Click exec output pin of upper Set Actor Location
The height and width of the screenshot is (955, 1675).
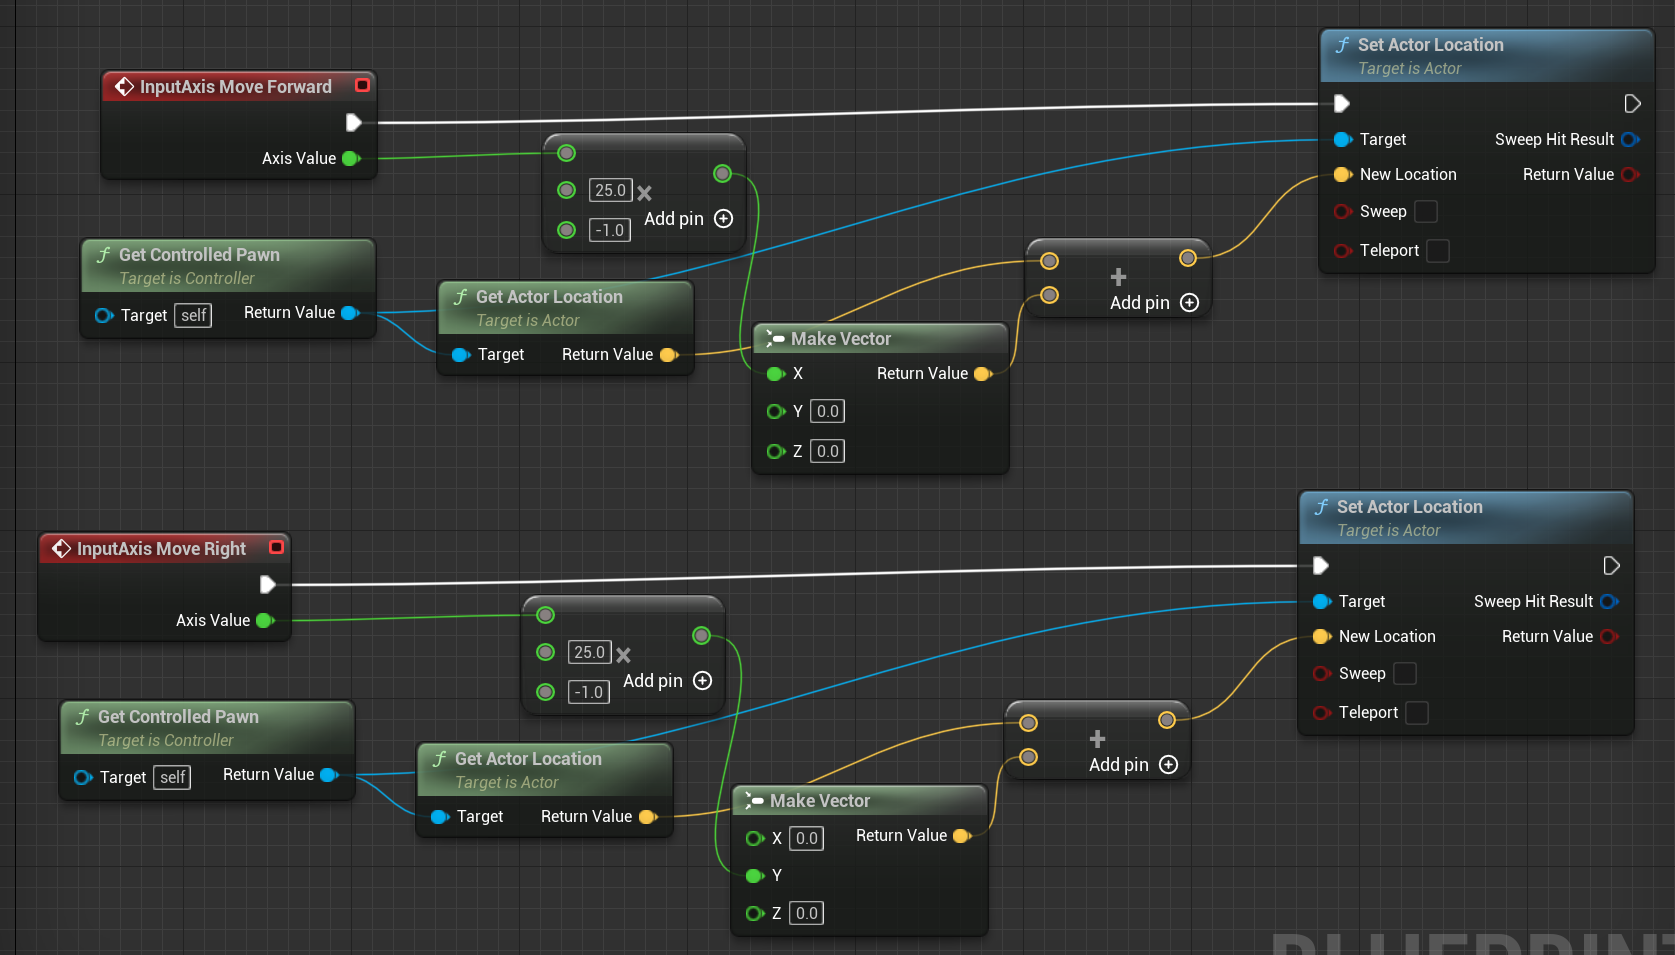tap(1632, 104)
